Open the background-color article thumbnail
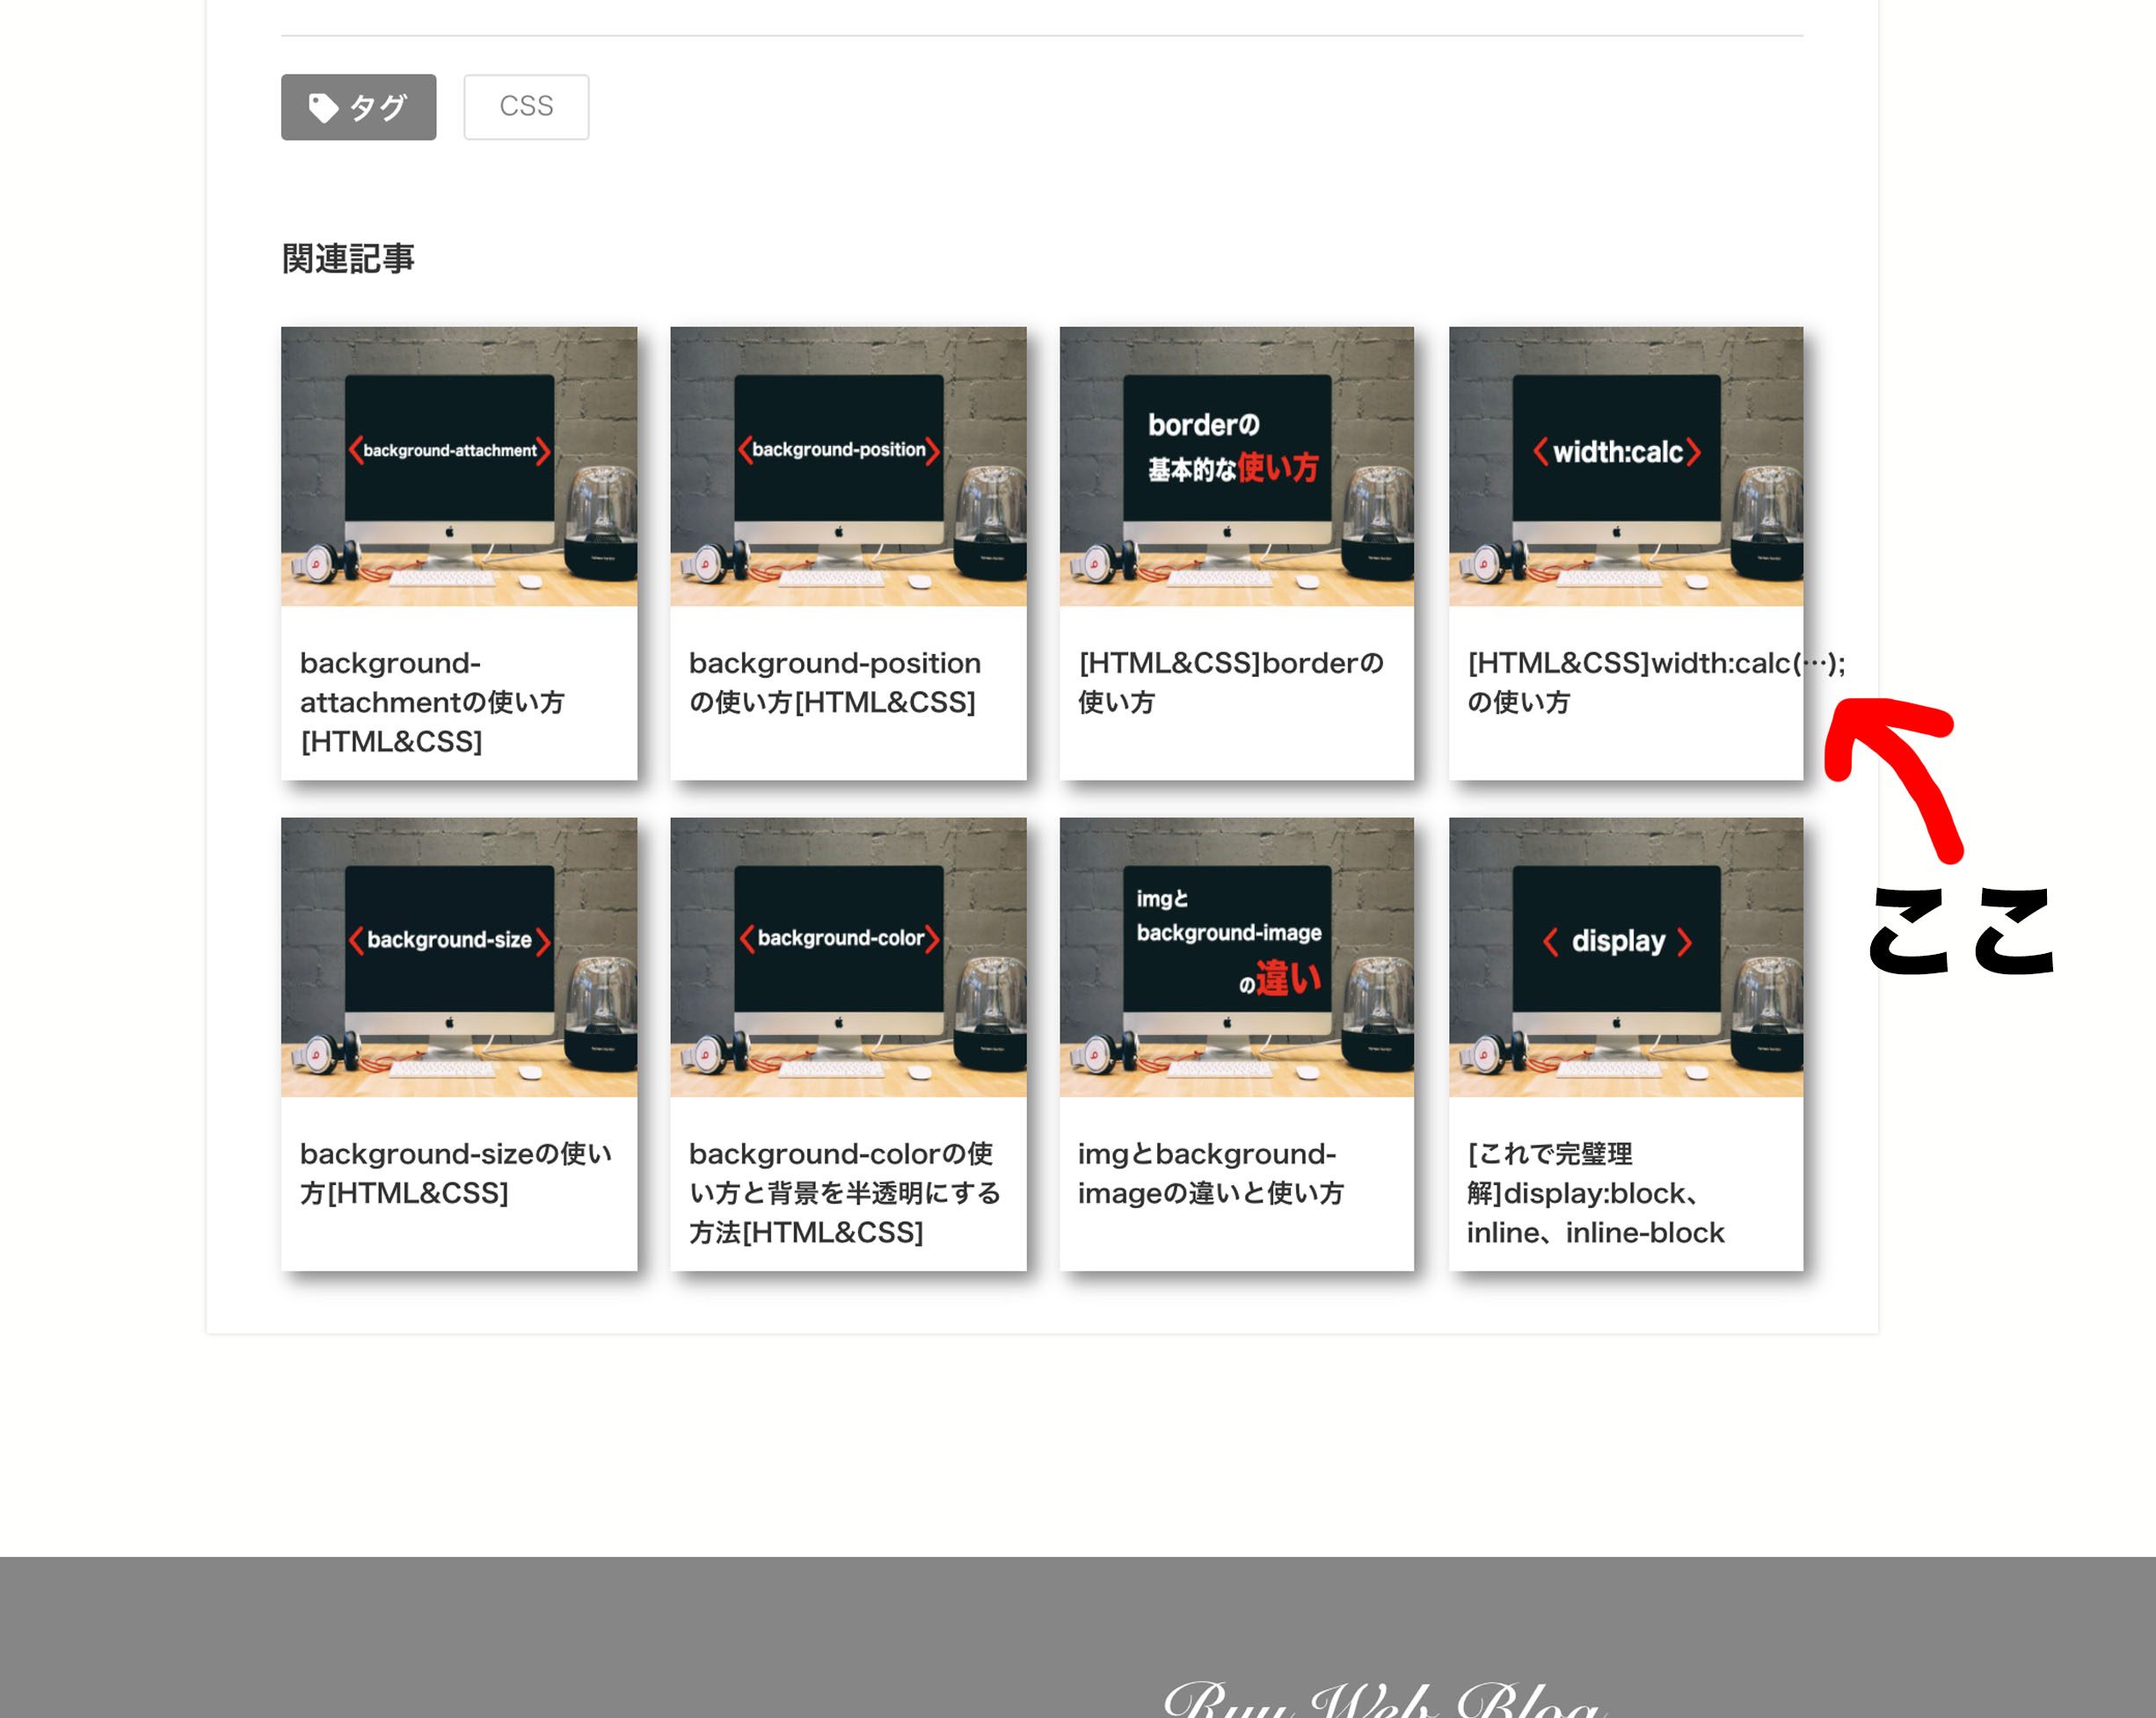 848,957
